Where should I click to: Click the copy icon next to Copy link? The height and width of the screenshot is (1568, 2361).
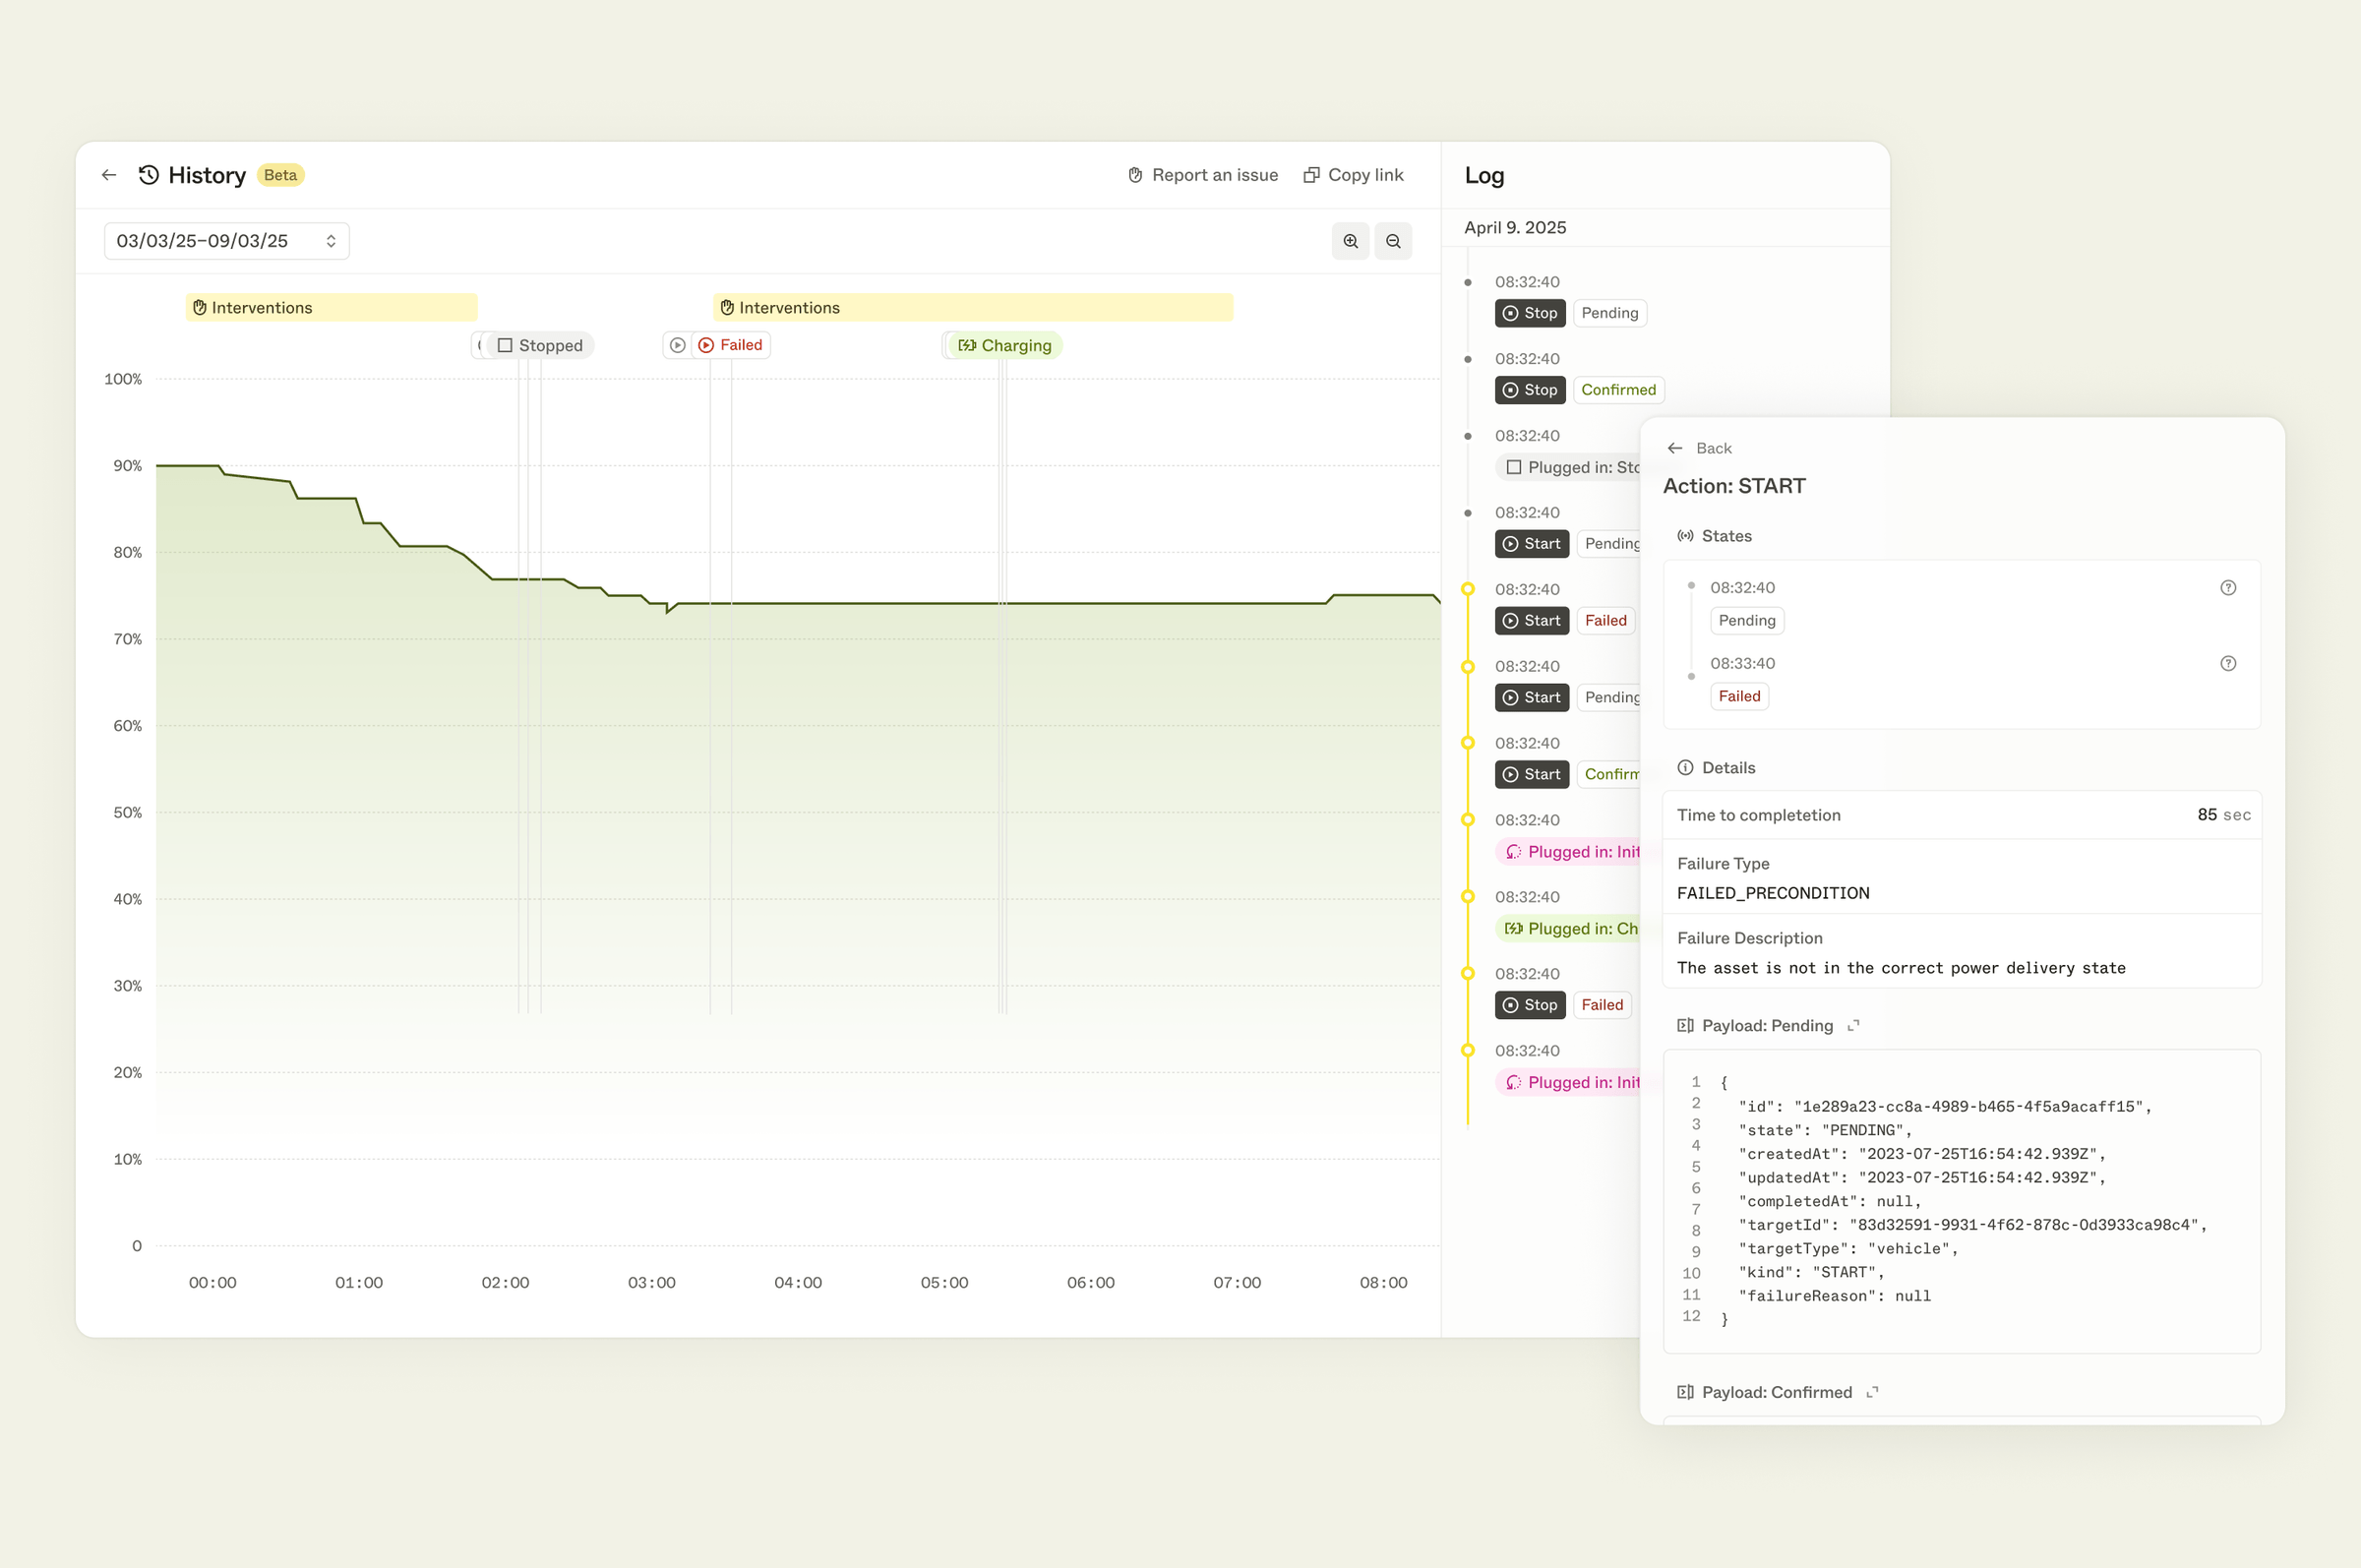tap(1310, 174)
